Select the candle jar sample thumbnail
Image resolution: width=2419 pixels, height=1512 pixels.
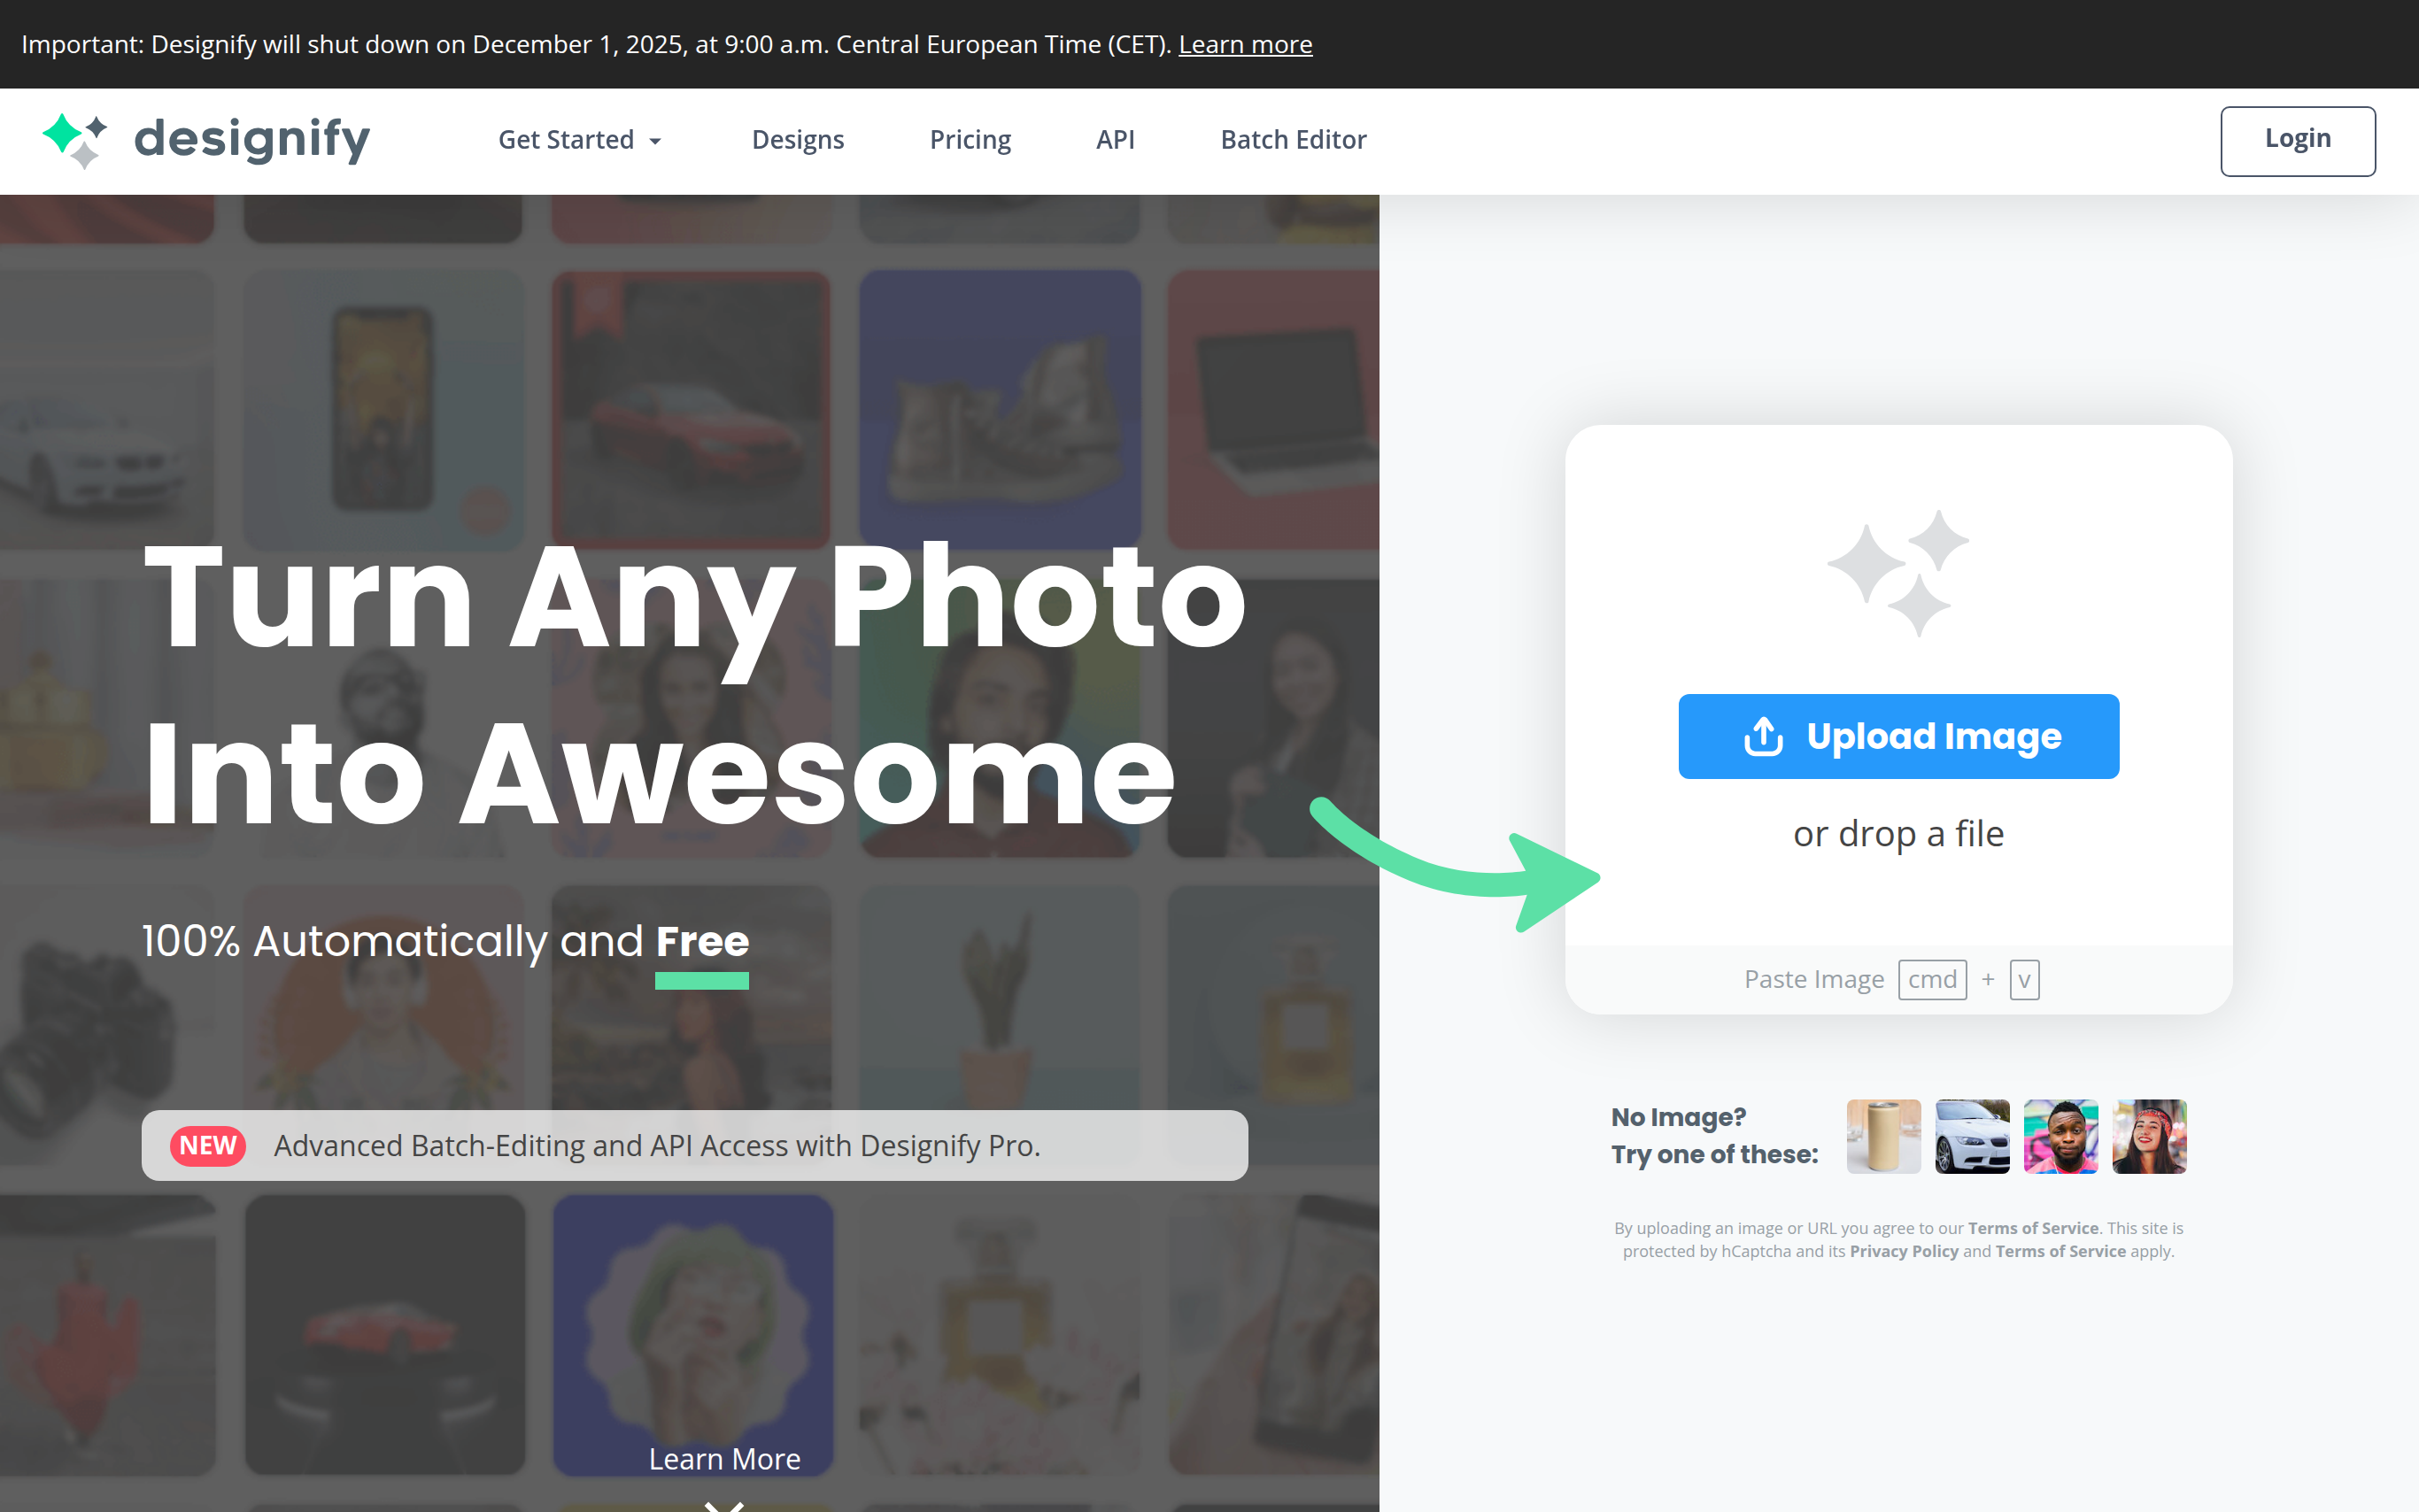coord(1882,1137)
